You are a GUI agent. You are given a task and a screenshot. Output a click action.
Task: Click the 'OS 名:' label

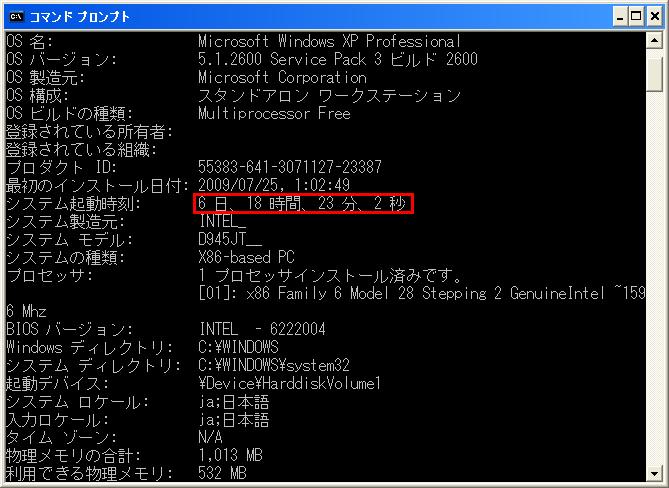click(x=29, y=41)
